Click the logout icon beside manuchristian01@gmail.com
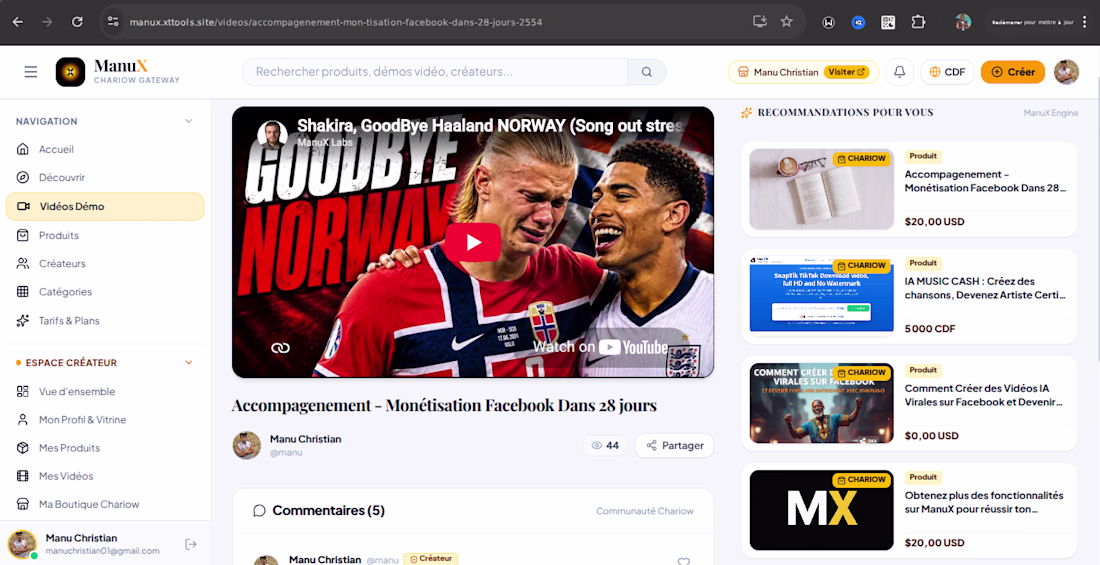 click(x=191, y=544)
